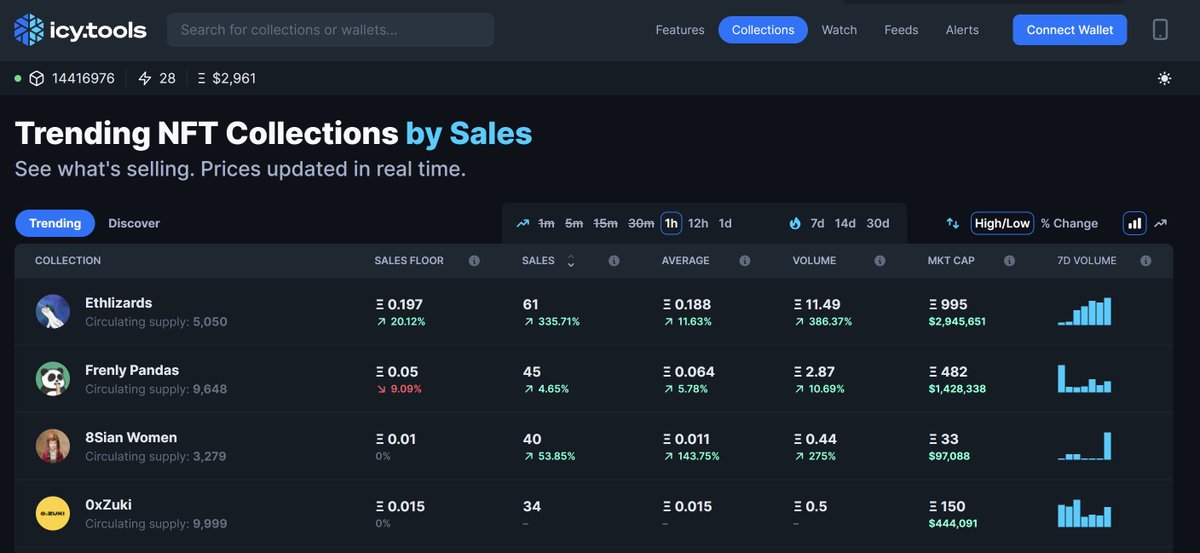
Task: Toggle light mode with the sun icon
Action: (1164, 78)
